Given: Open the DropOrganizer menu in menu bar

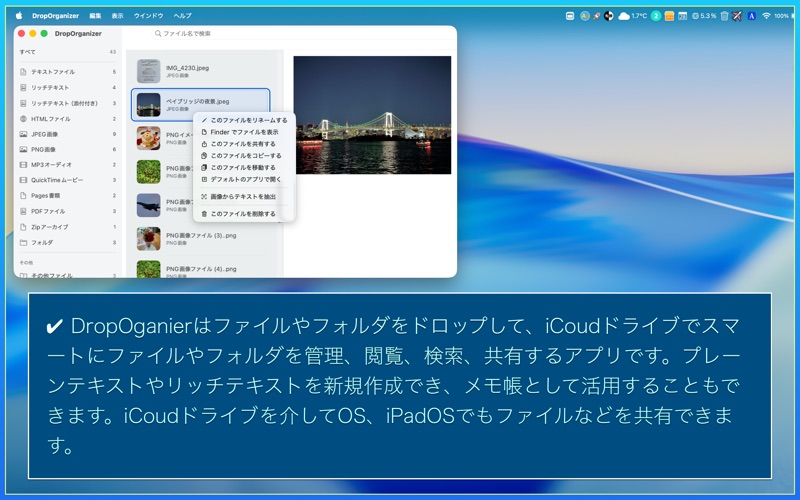Looking at the screenshot, I should click(x=55, y=16).
